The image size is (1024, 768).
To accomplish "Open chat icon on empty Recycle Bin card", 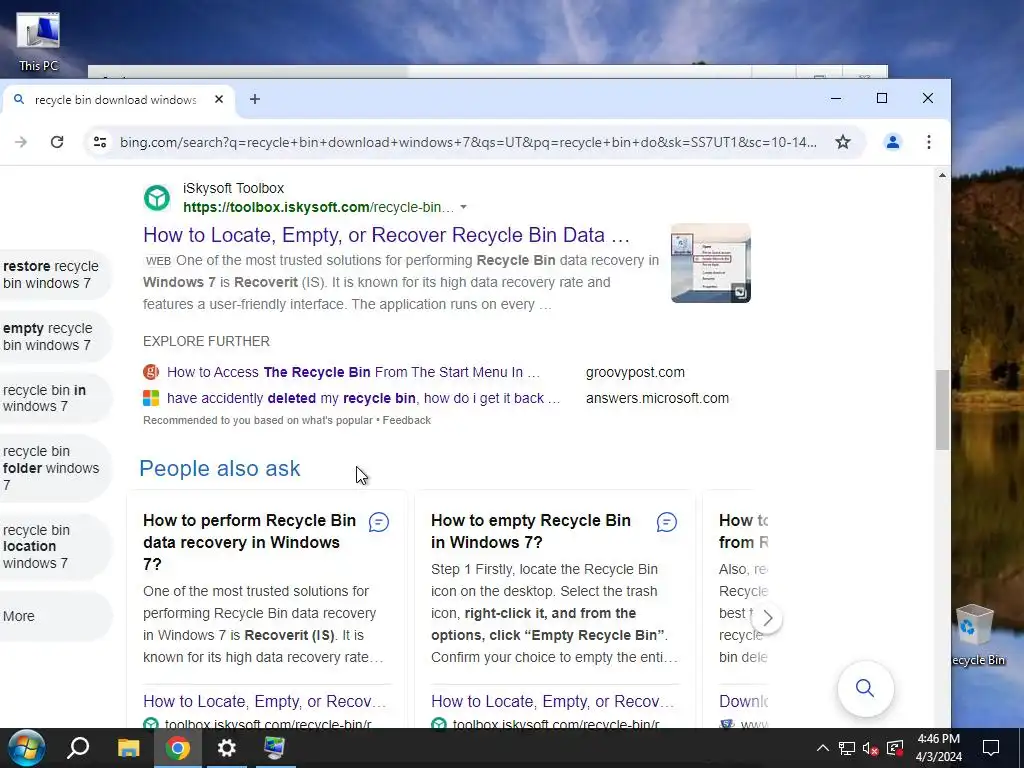I will click(x=667, y=522).
